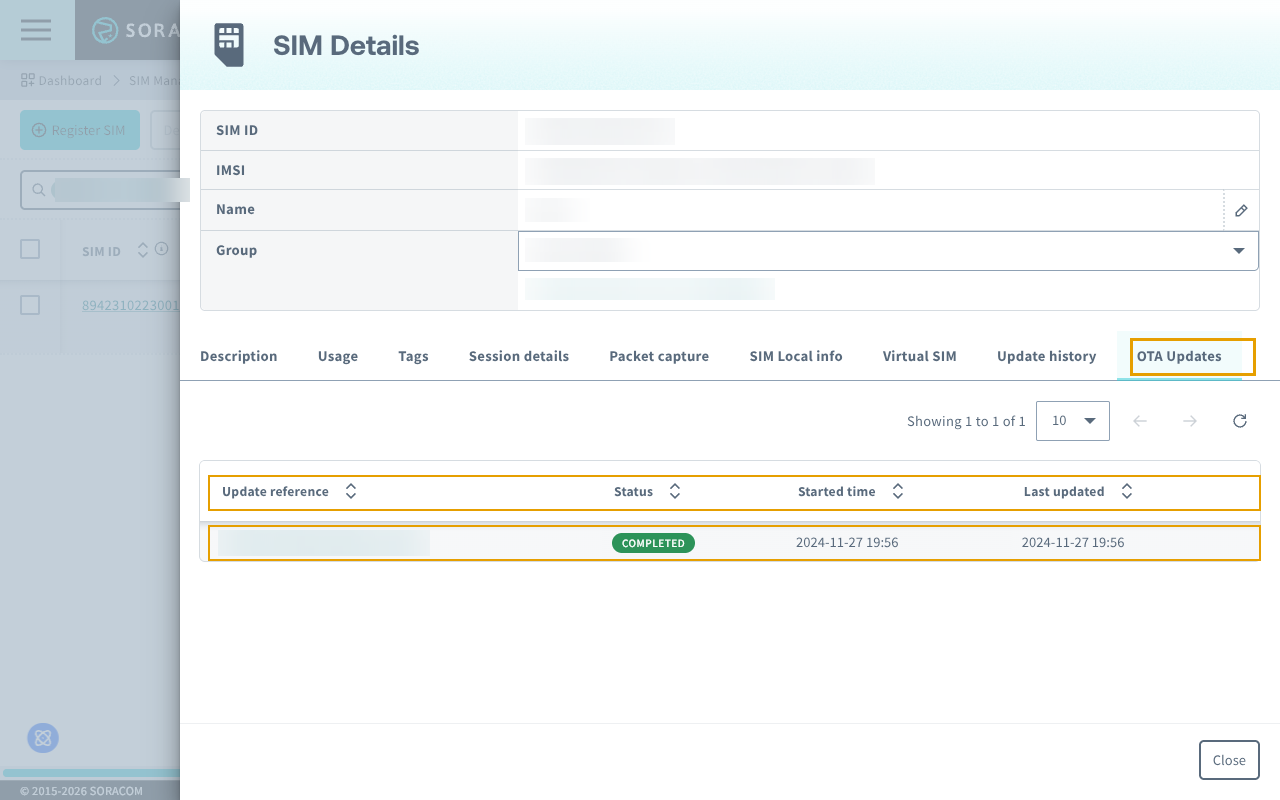The width and height of the screenshot is (1280, 800).
Task: Sort by Update reference column
Action: tap(350, 492)
